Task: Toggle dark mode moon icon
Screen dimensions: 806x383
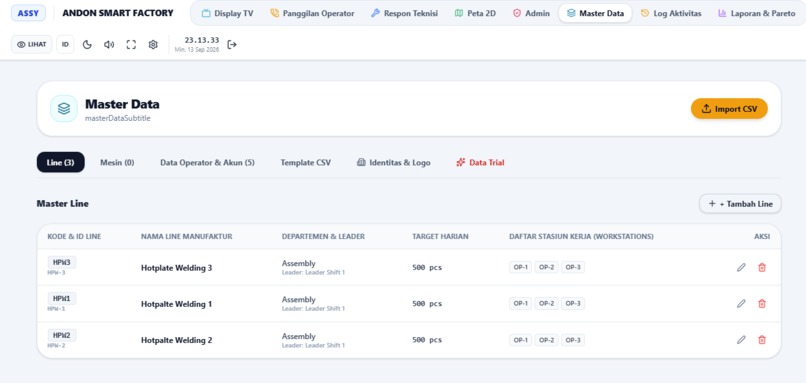Action: click(x=87, y=45)
